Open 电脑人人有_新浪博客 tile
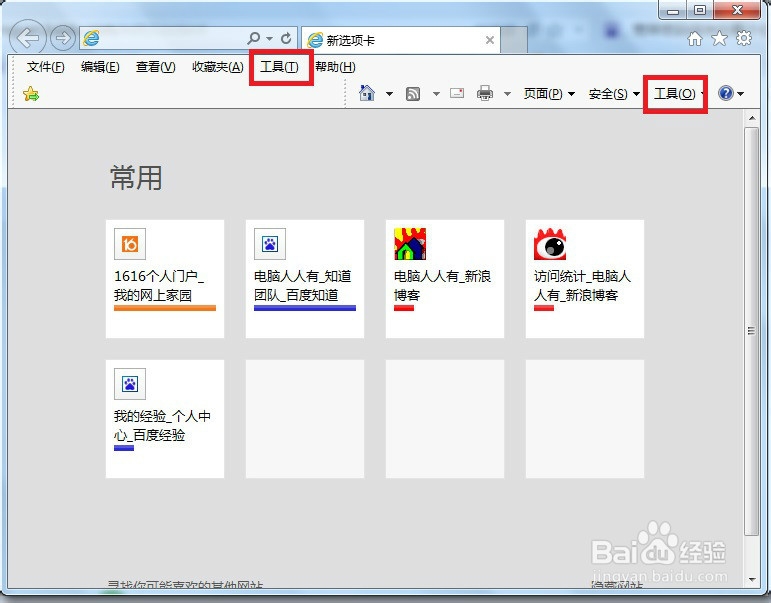 (x=445, y=279)
